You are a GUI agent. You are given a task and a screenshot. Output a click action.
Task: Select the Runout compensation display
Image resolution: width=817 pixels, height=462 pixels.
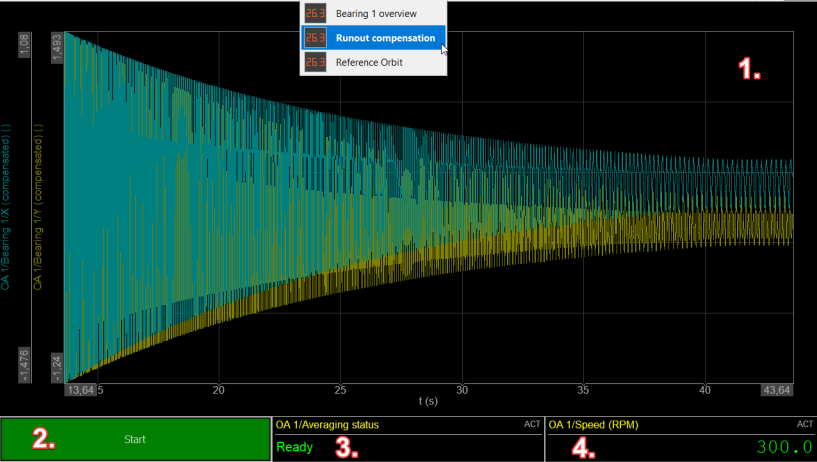(373, 38)
